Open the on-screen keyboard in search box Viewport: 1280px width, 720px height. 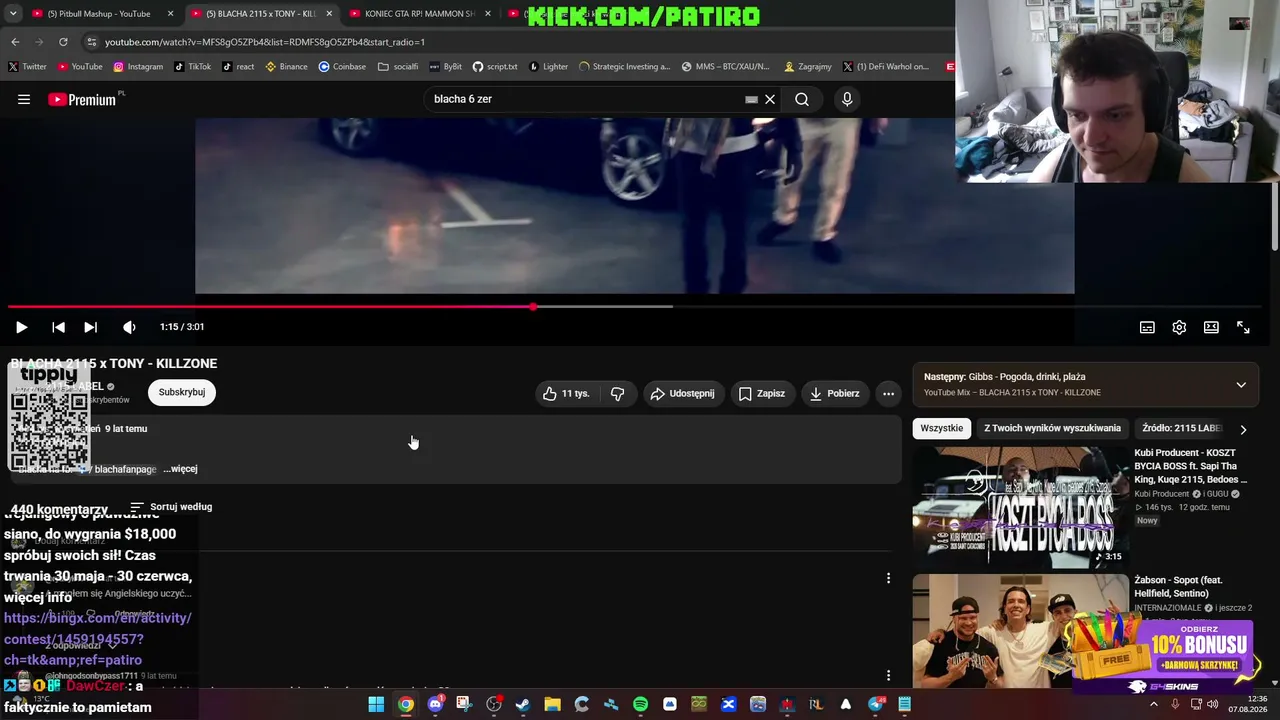pos(751,99)
